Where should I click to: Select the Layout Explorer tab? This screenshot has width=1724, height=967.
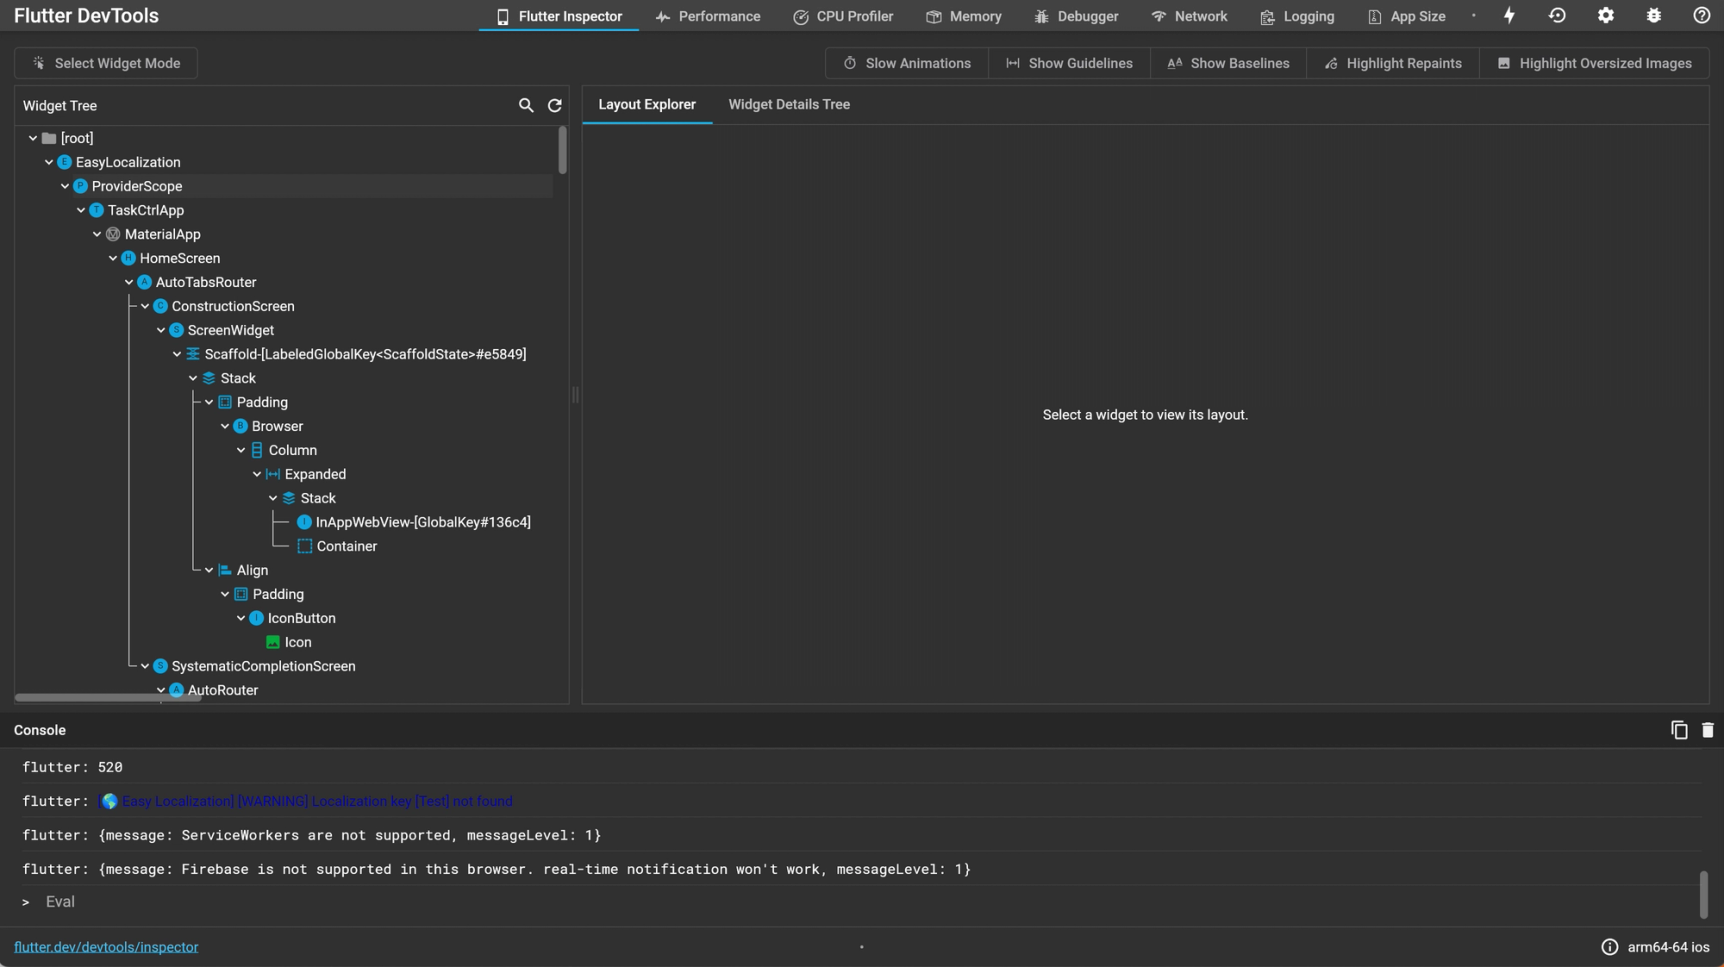pyautogui.click(x=647, y=104)
